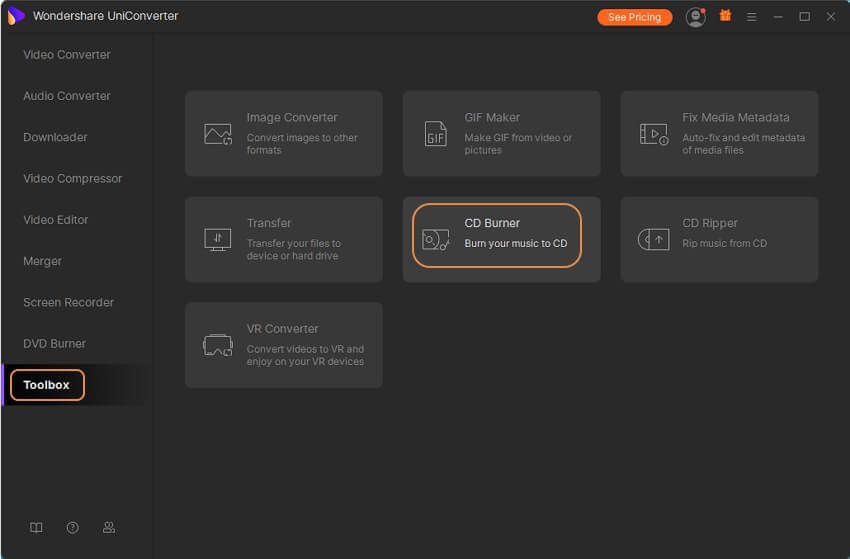Image resolution: width=850 pixels, height=559 pixels.
Task: Click the See Pricing button
Action: (634, 17)
